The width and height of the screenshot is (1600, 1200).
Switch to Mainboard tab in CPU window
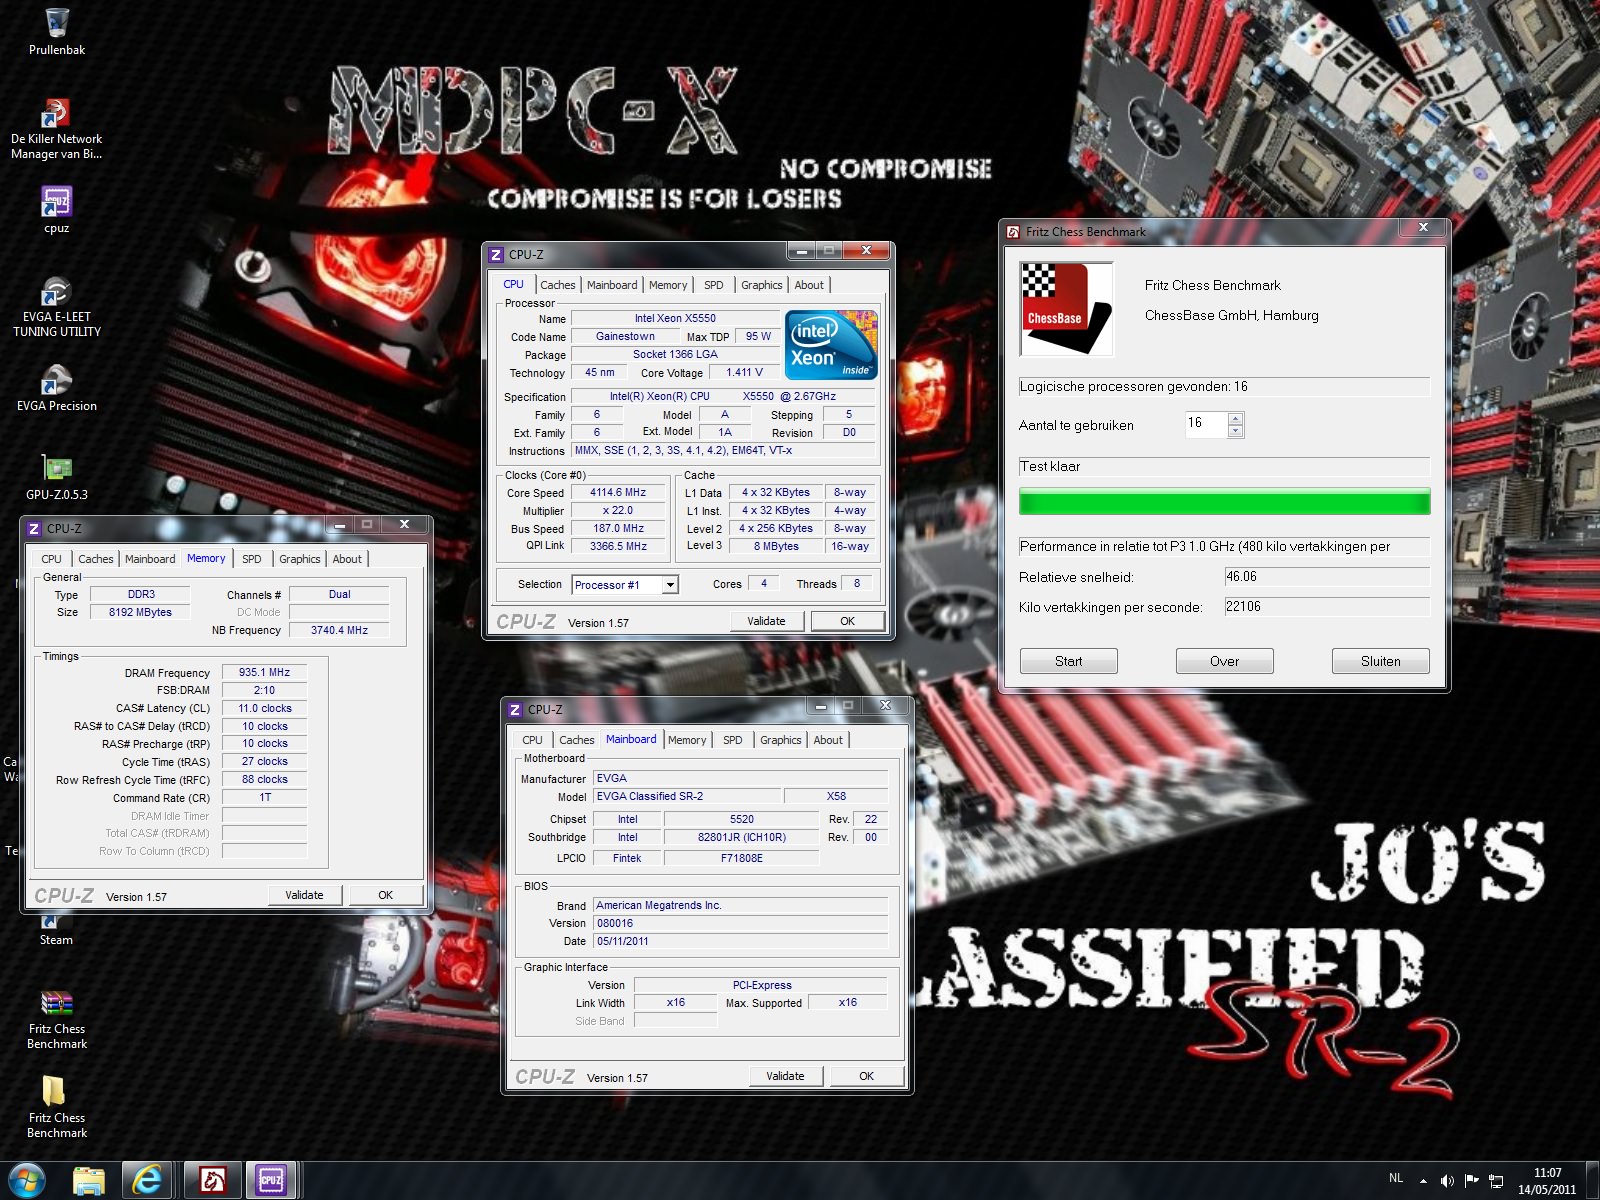(612, 285)
